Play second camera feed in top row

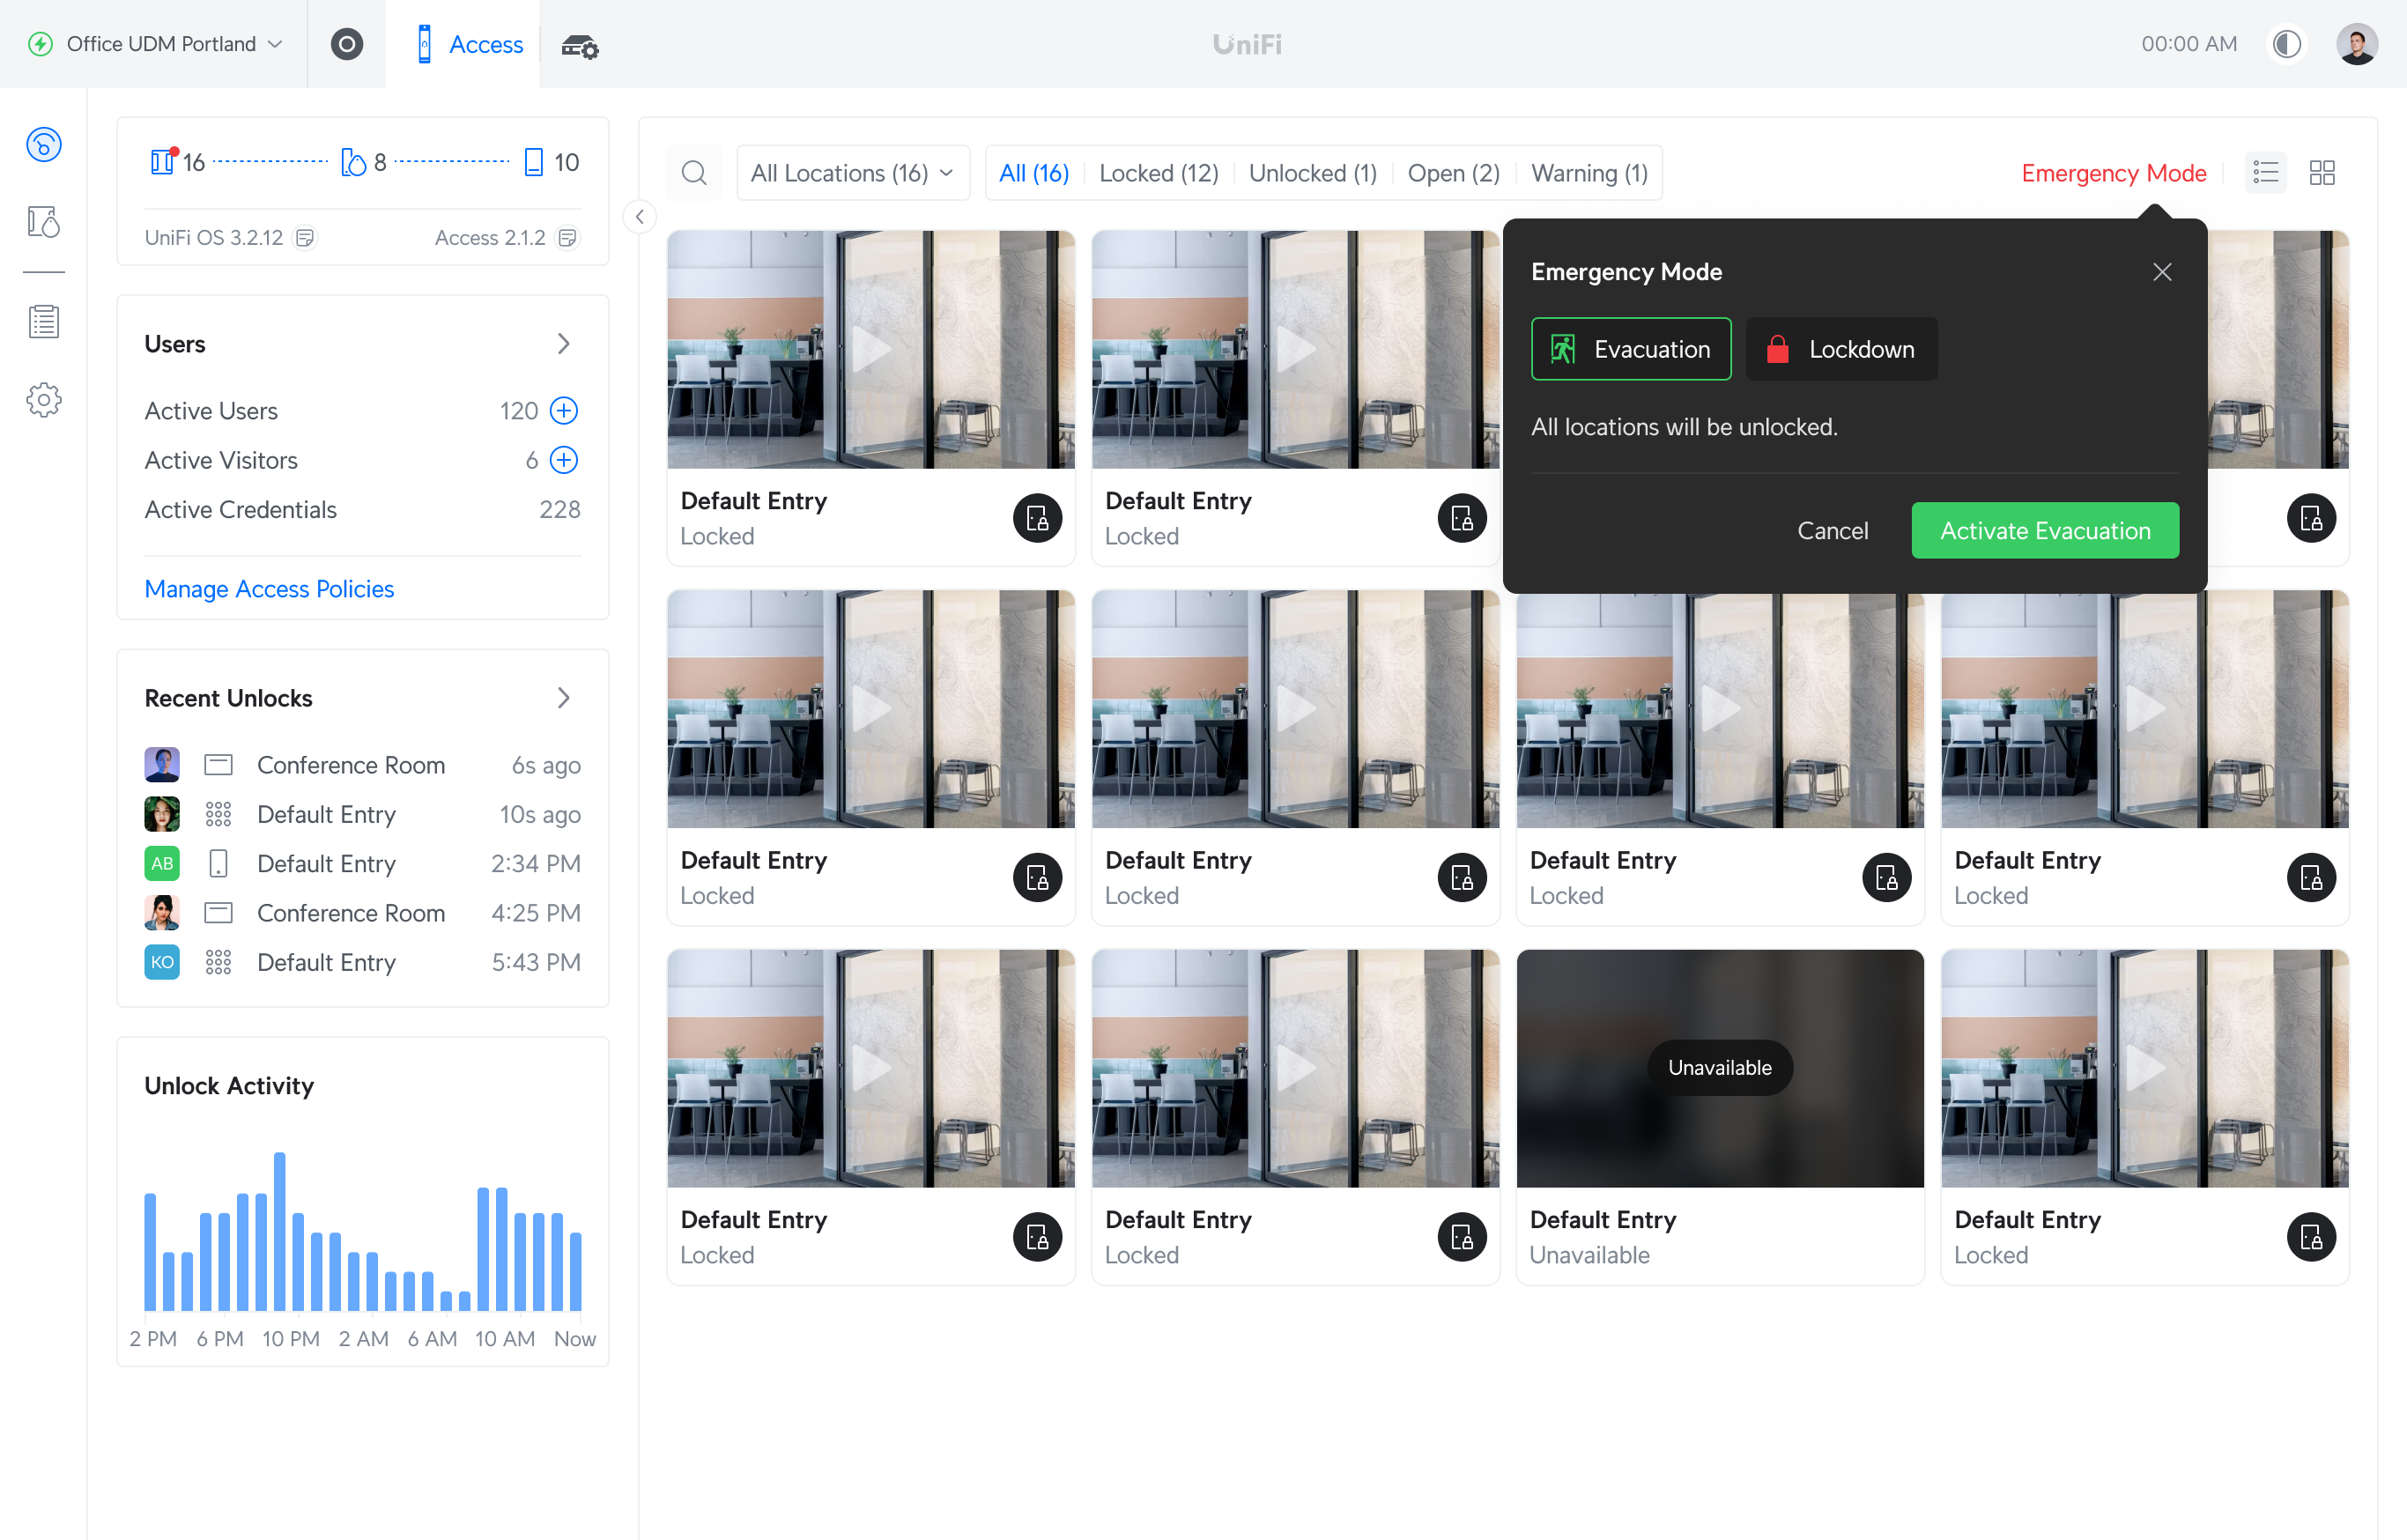pos(1295,350)
